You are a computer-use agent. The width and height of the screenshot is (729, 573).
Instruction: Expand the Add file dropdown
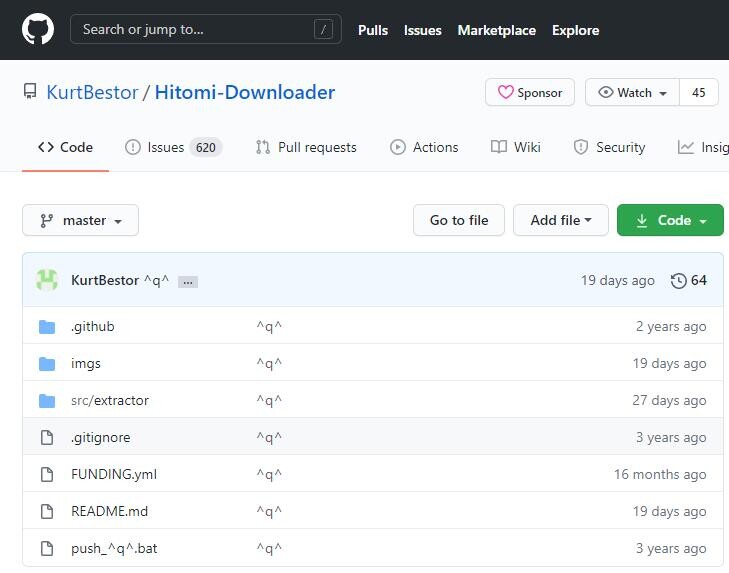(x=560, y=220)
